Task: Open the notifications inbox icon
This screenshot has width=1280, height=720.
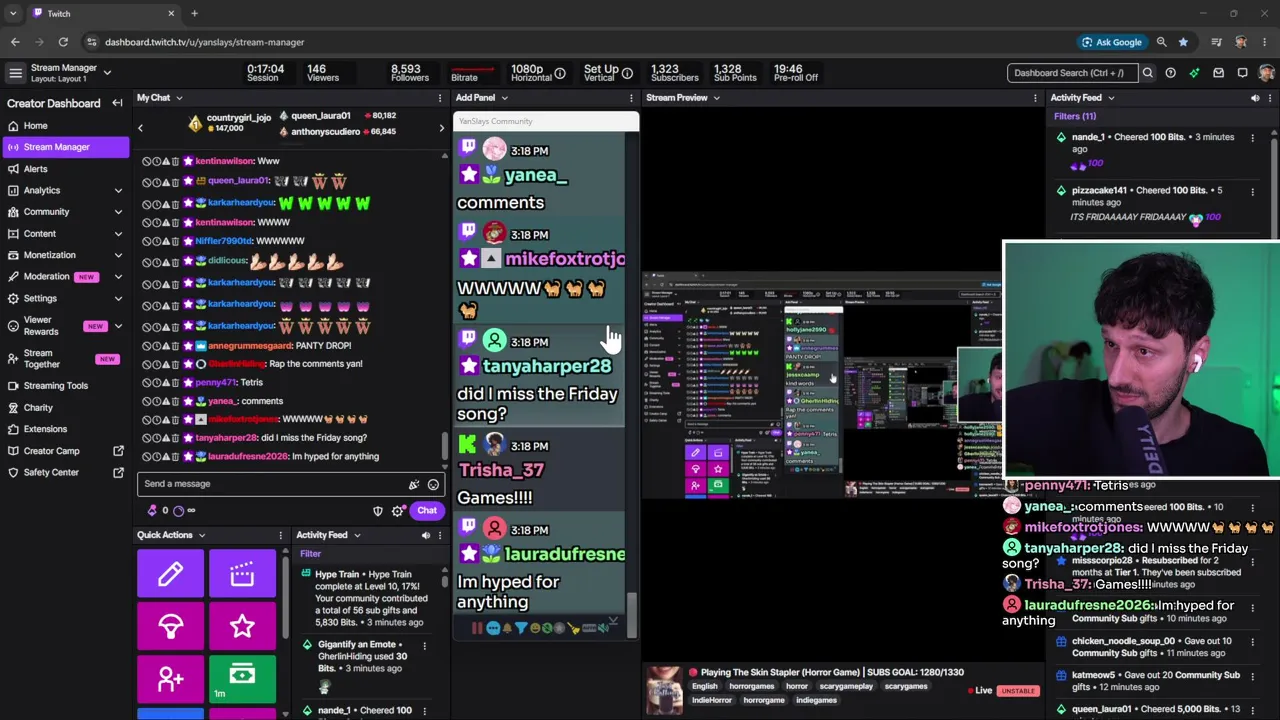Action: click(x=1218, y=73)
